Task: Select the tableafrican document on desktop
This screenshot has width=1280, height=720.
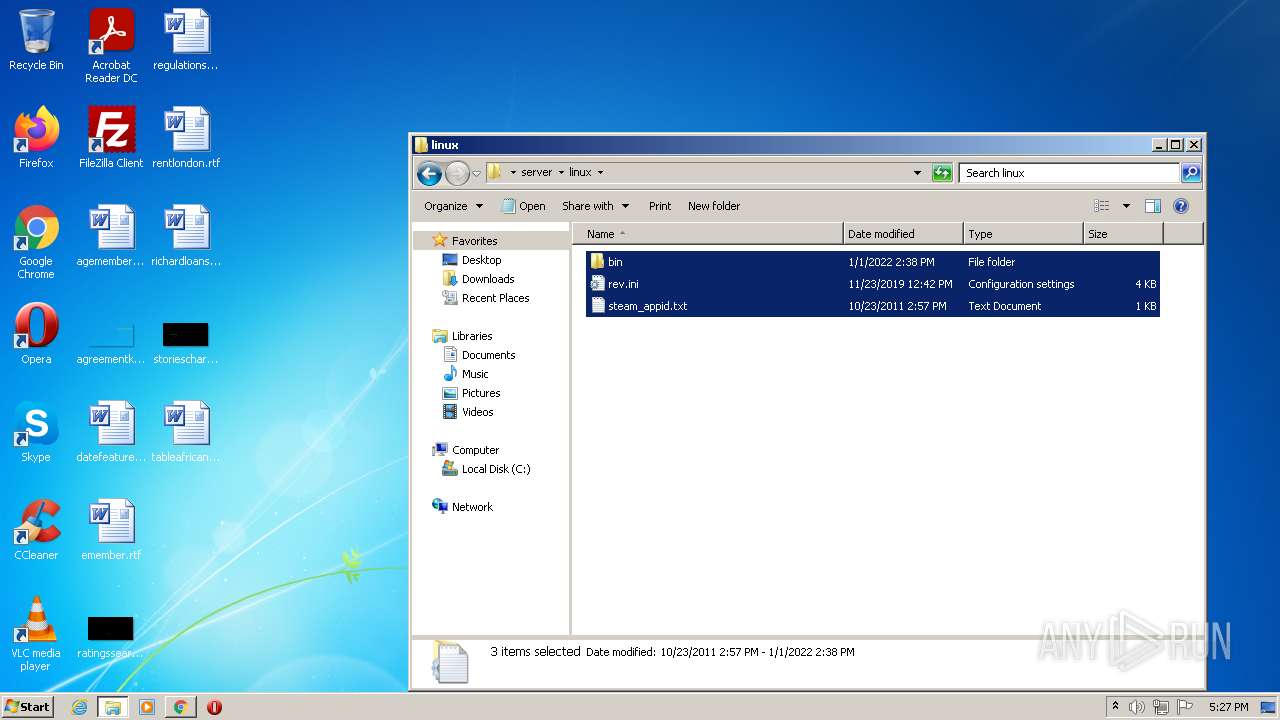Action: (x=186, y=432)
